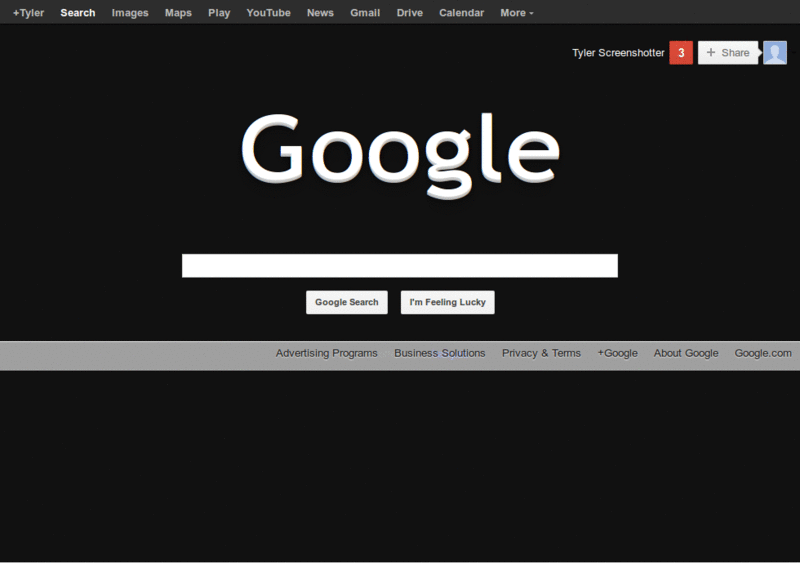The width and height of the screenshot is (800, 573).
Task: Open Calendar from the top bar
Action: (x=461, y=13)
